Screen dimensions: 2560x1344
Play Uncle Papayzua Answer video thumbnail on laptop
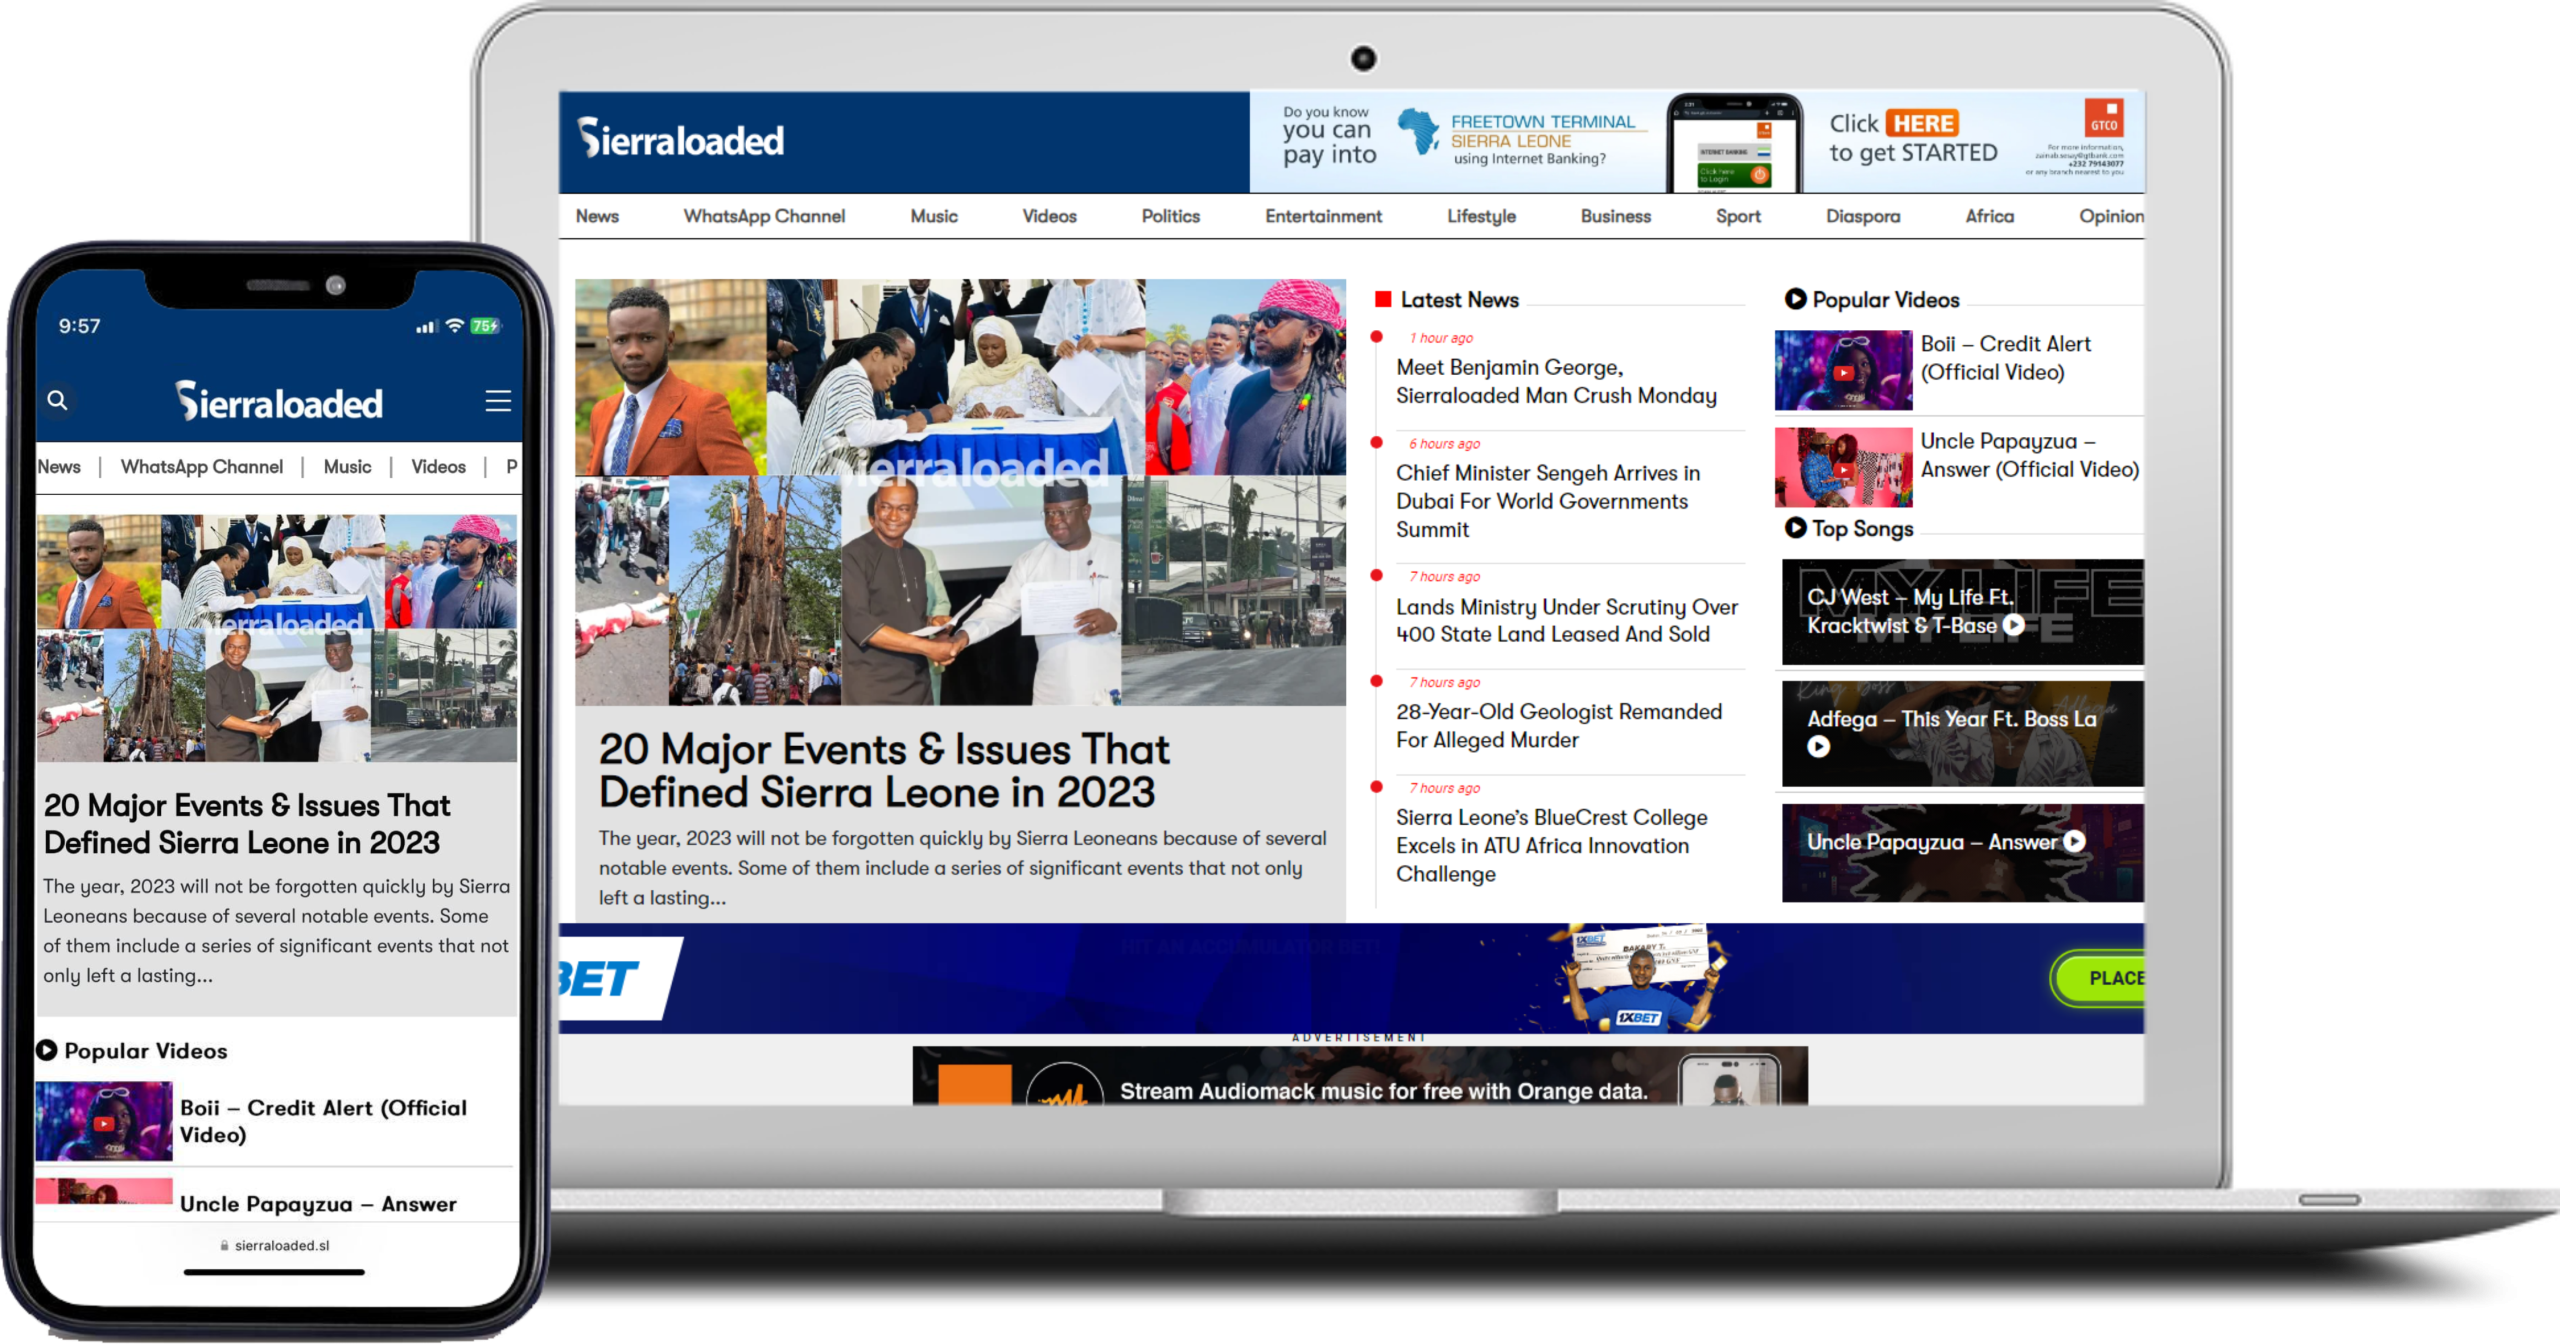pos(1843,467)
